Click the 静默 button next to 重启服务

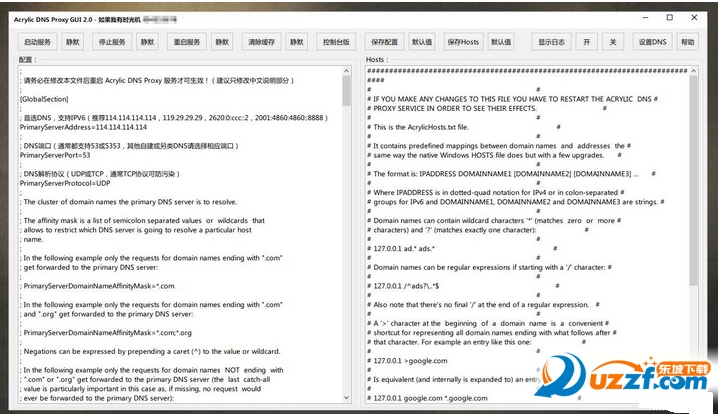222,42
